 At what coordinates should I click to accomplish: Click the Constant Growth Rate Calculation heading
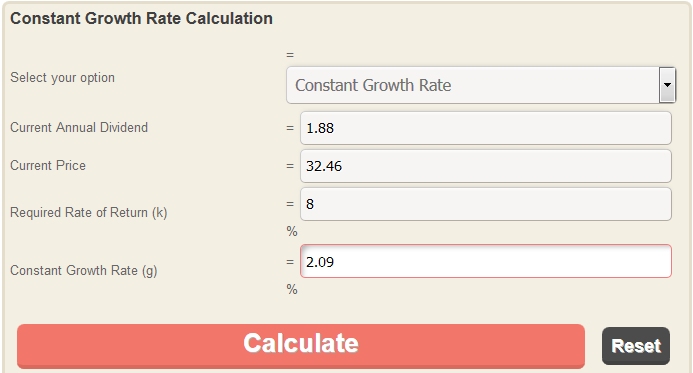pyautogui.click(x=141, y=19)
